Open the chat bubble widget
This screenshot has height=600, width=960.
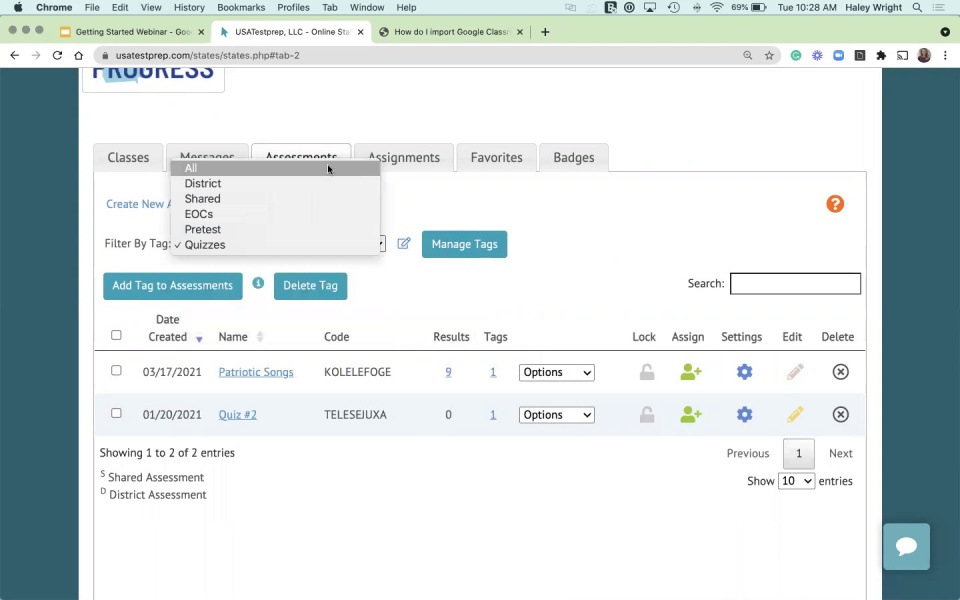click(906, 546)
